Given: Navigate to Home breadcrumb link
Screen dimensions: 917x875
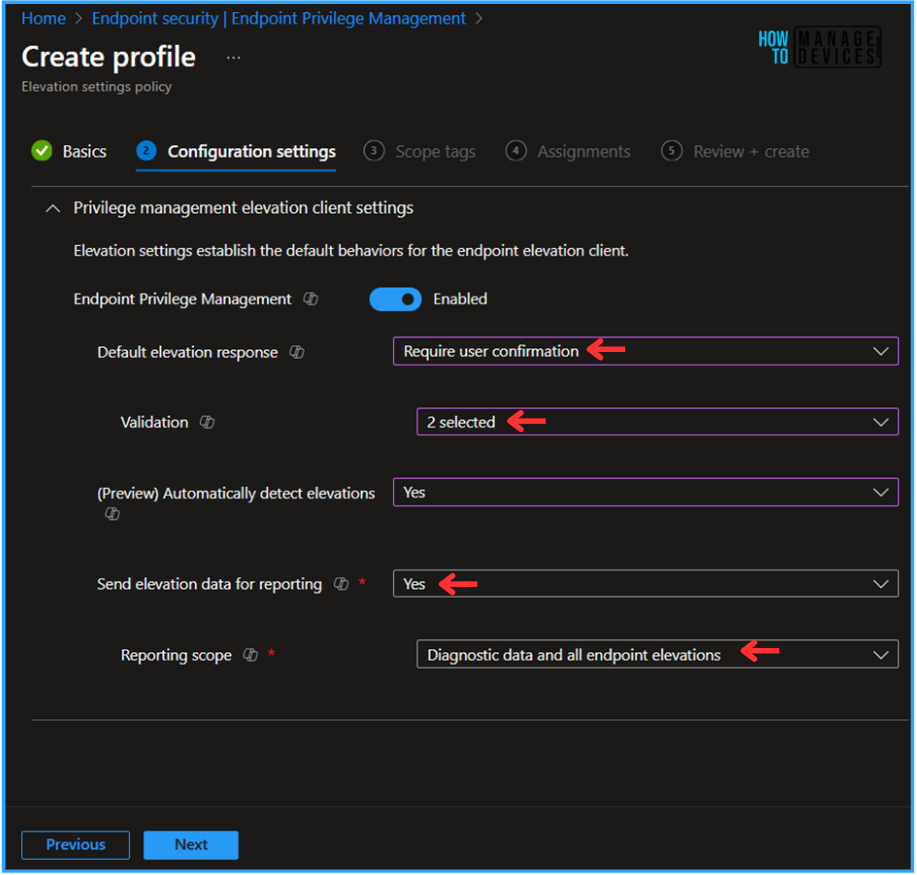Looking at the screenshot, I should [43, 19].
